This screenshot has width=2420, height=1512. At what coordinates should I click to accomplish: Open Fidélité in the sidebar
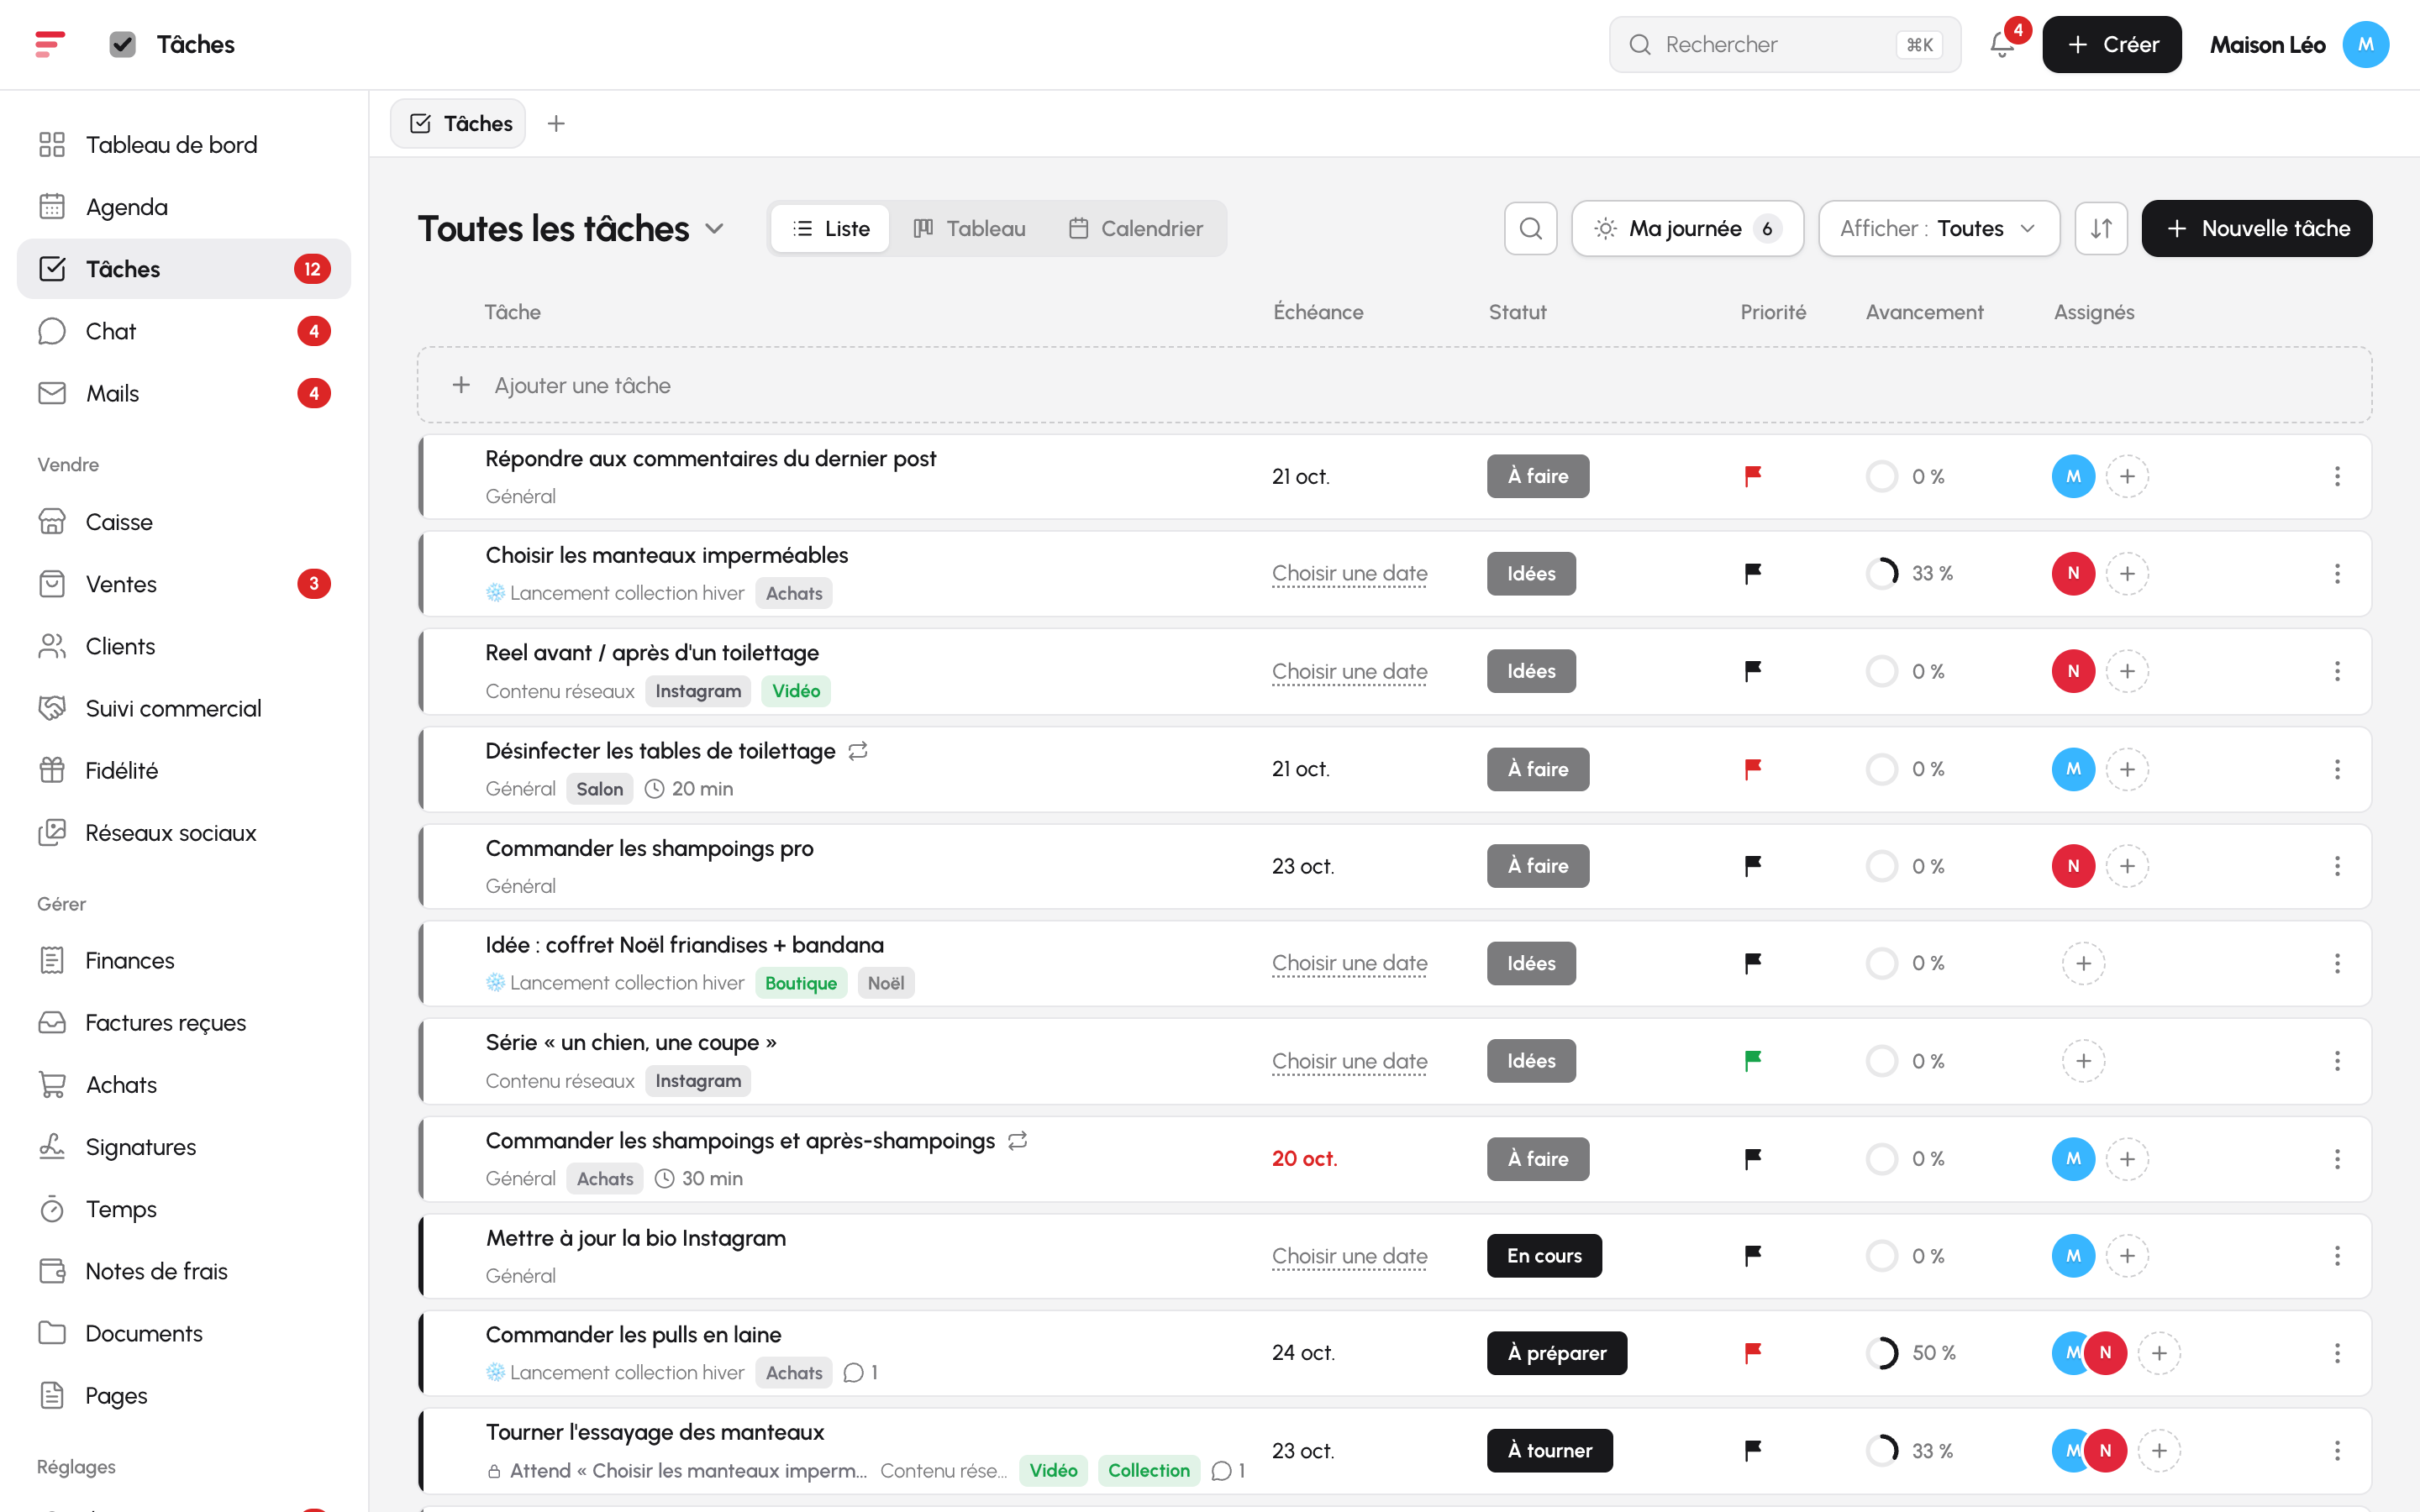[x=184, y=770]
